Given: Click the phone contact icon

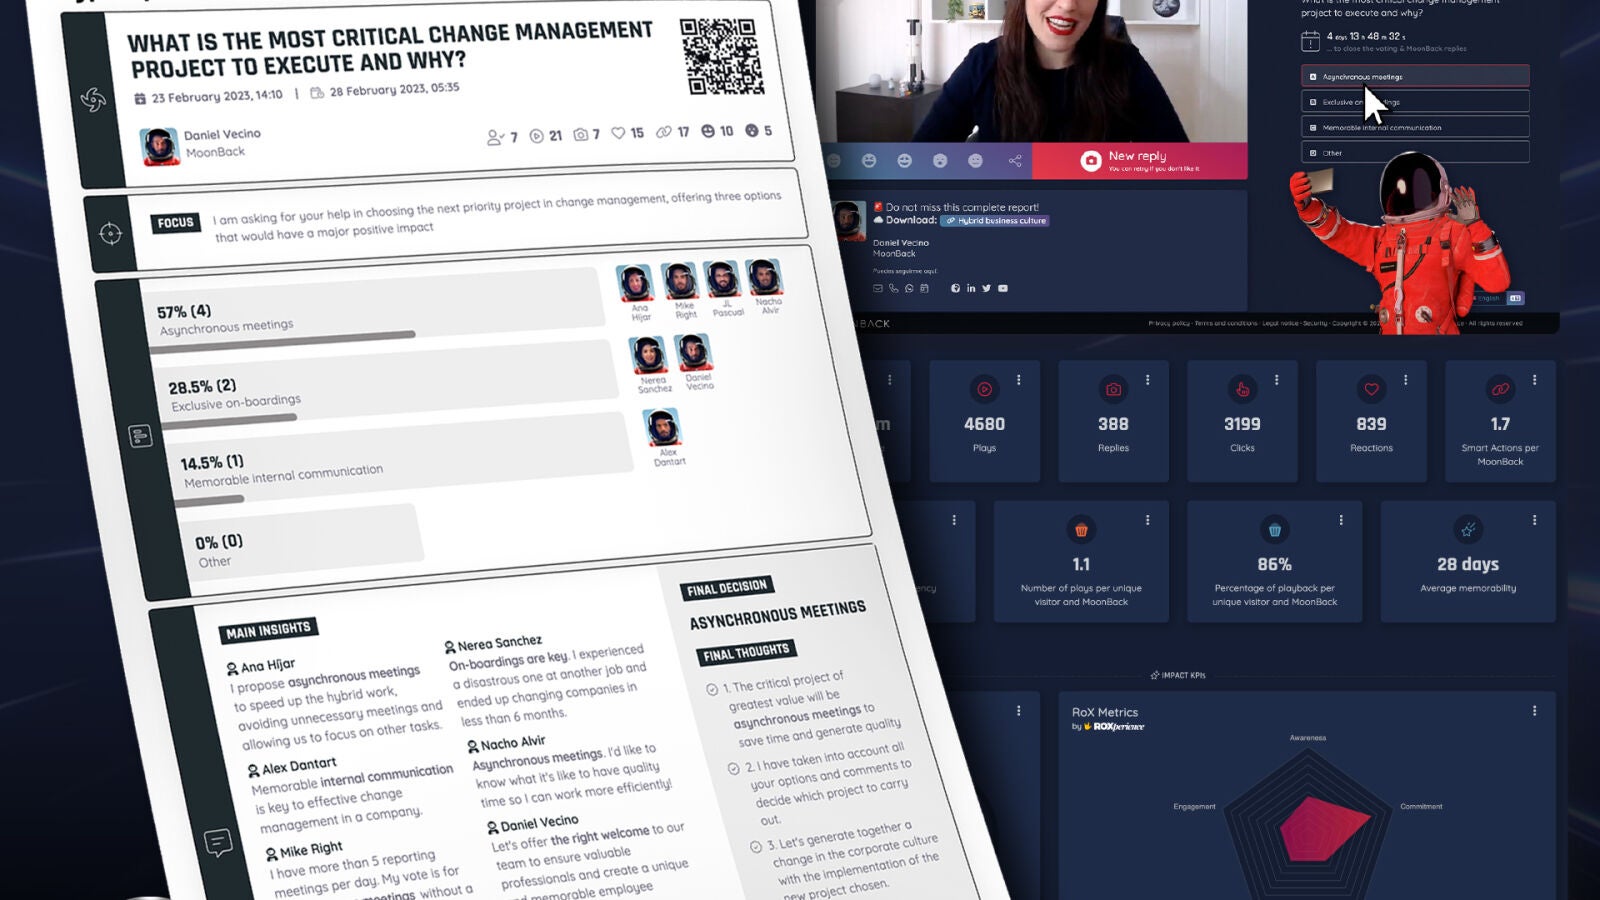Looking at the screenshot, I should (894, 289).
